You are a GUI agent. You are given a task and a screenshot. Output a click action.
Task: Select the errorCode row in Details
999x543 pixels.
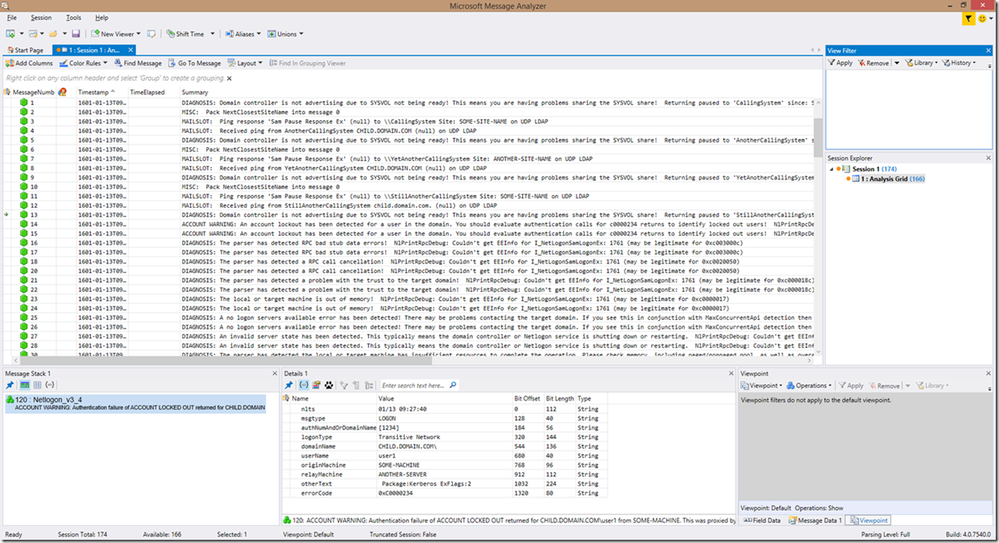pos(445,493)
